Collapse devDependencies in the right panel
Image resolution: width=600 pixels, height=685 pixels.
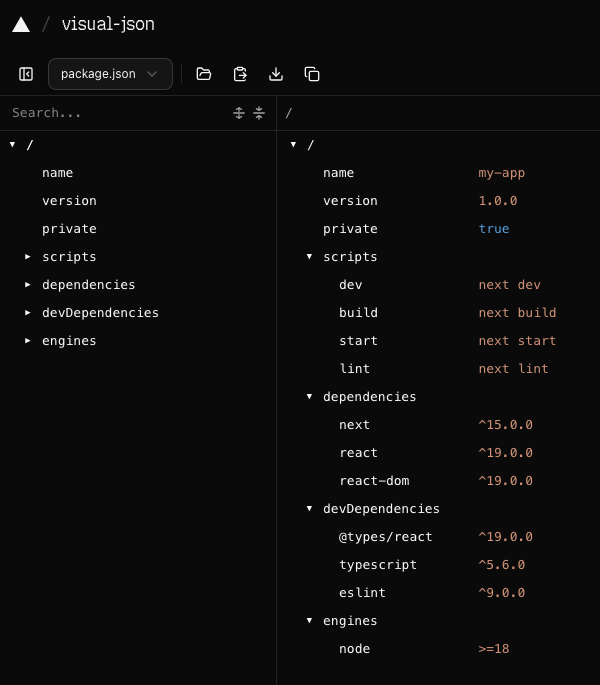click(x=309, y=508)
